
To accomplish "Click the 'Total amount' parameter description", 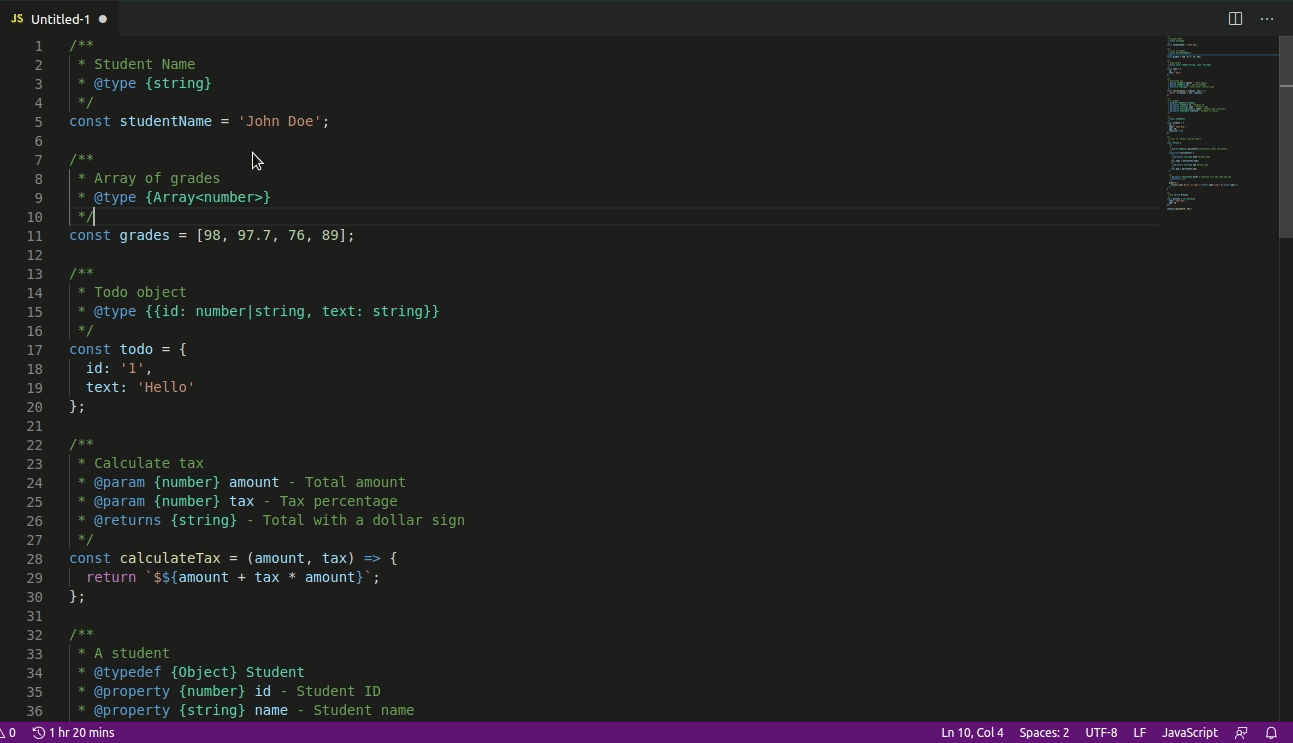I will 355,482.
